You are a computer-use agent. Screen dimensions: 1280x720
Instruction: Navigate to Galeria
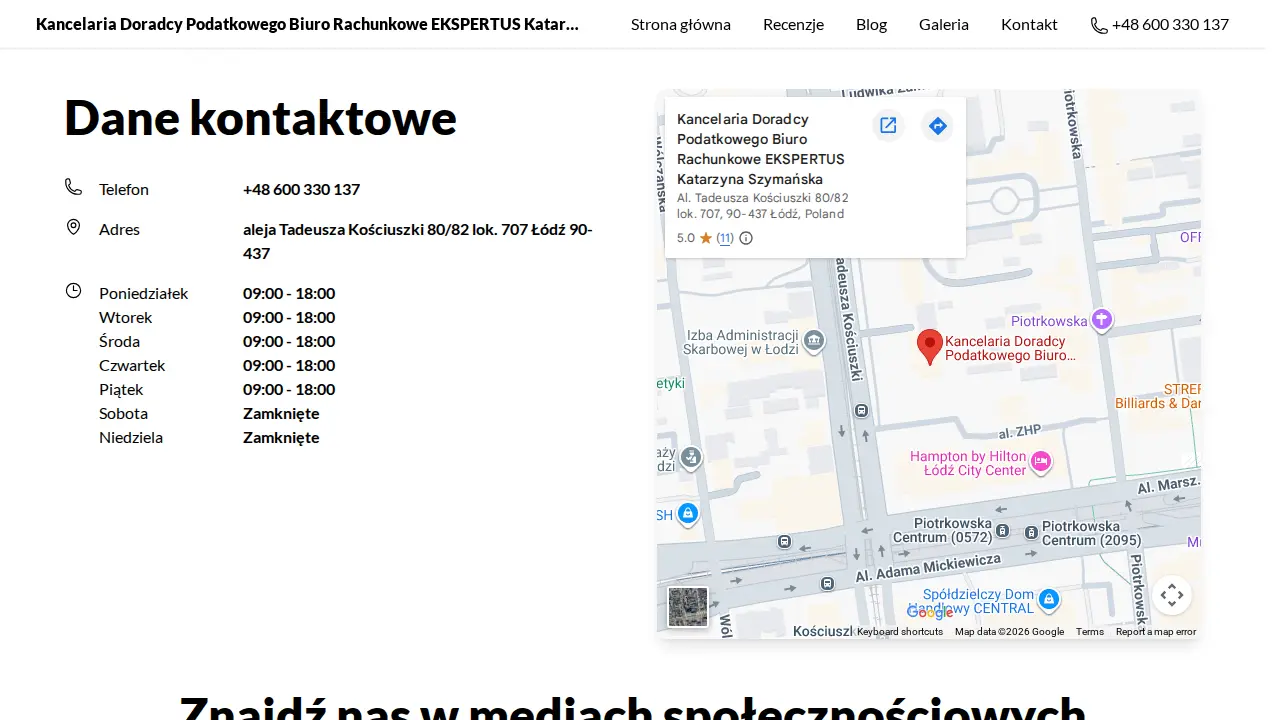point(944,24)
